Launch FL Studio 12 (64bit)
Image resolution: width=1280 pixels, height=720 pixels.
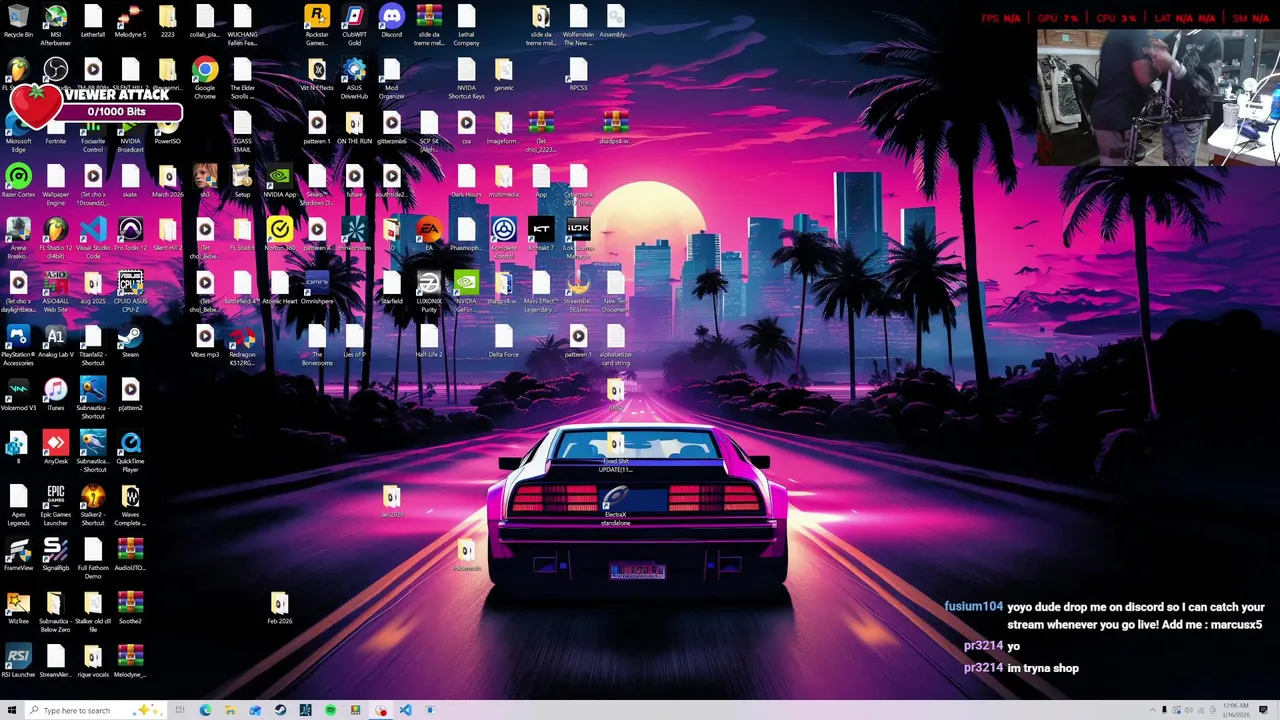[x=56, y=240]
